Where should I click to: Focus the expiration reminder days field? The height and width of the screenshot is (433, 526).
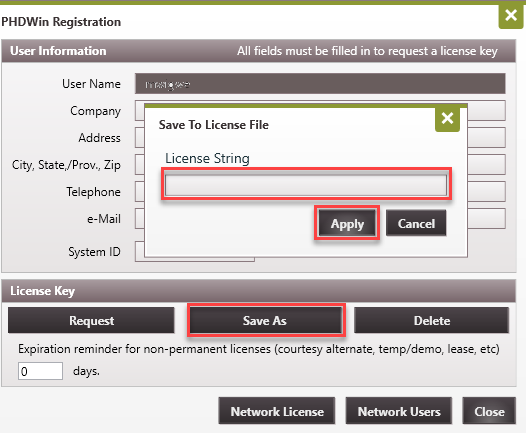[40, 371]
